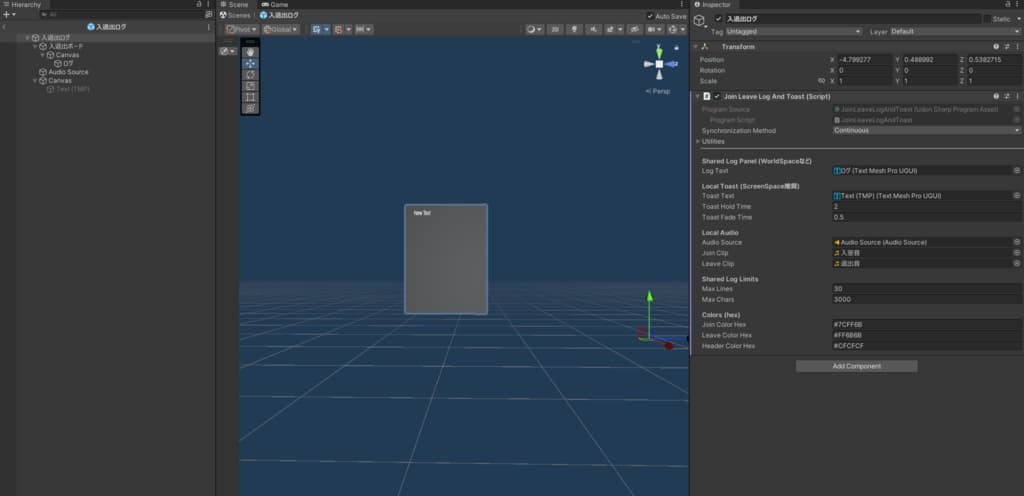Select Audio Source in the Hierarchy
Image resolution: width=1024 pixels, height=496 pixels.
pyautogui.click(x=68, y=72)
